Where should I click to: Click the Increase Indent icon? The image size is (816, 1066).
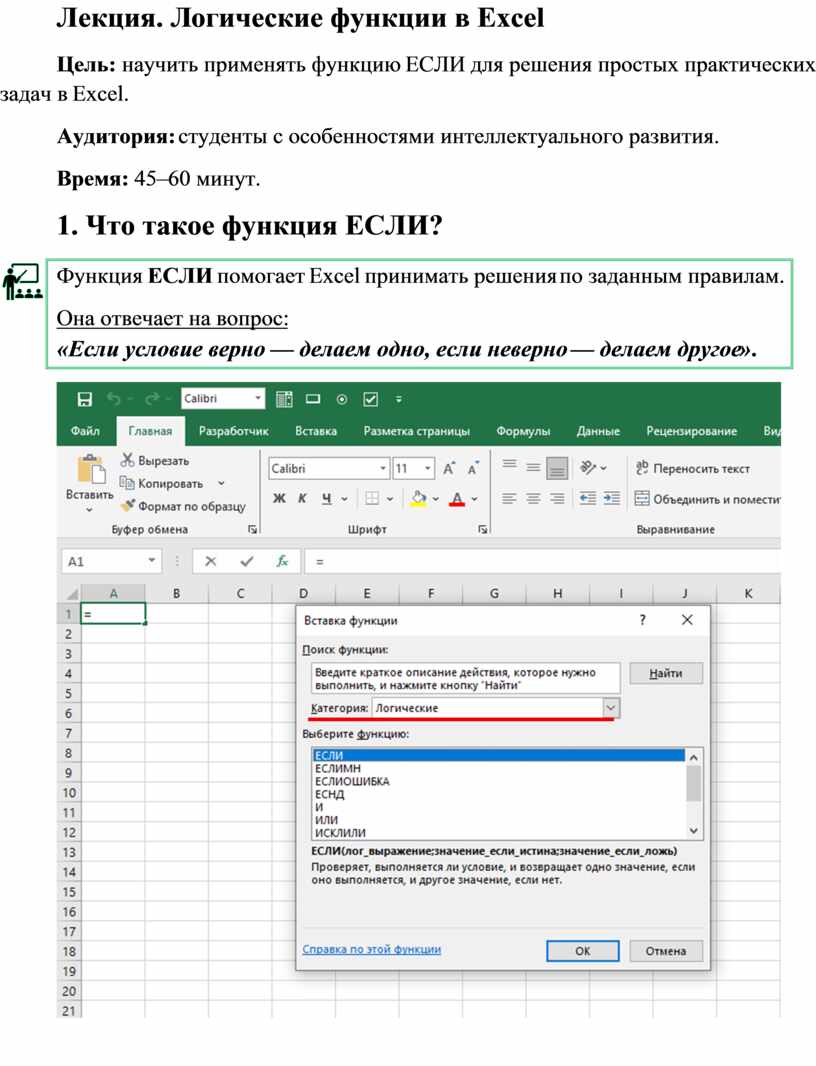point(611,498)
